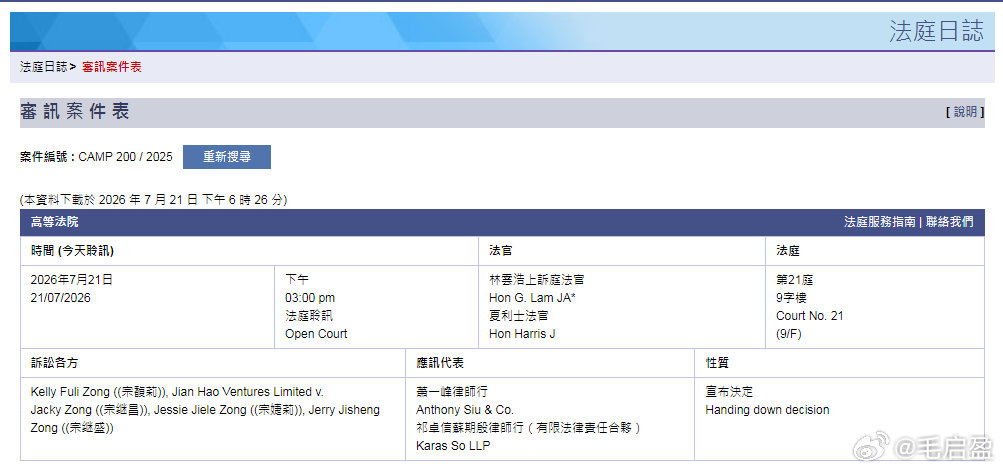Image resolution: width=1003 pixels, height=471 pixels.
Task: Select 祁卓信蘇期殷律師行 representative text
Action: [x=528, y=427]
